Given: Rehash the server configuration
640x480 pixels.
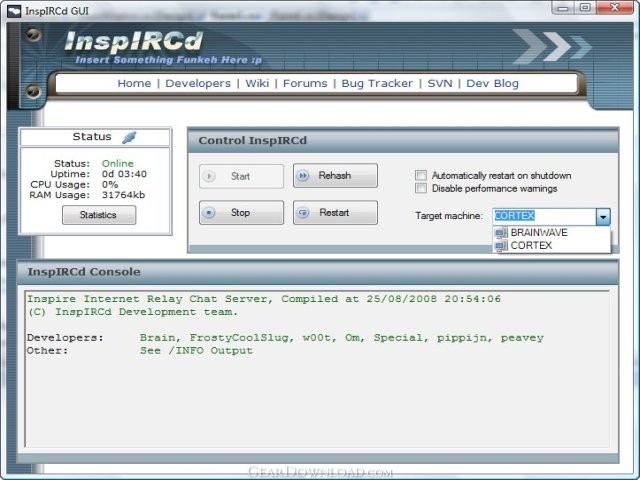Looking at the screenshot, I should pyautogui.click(x=335, y=176).
